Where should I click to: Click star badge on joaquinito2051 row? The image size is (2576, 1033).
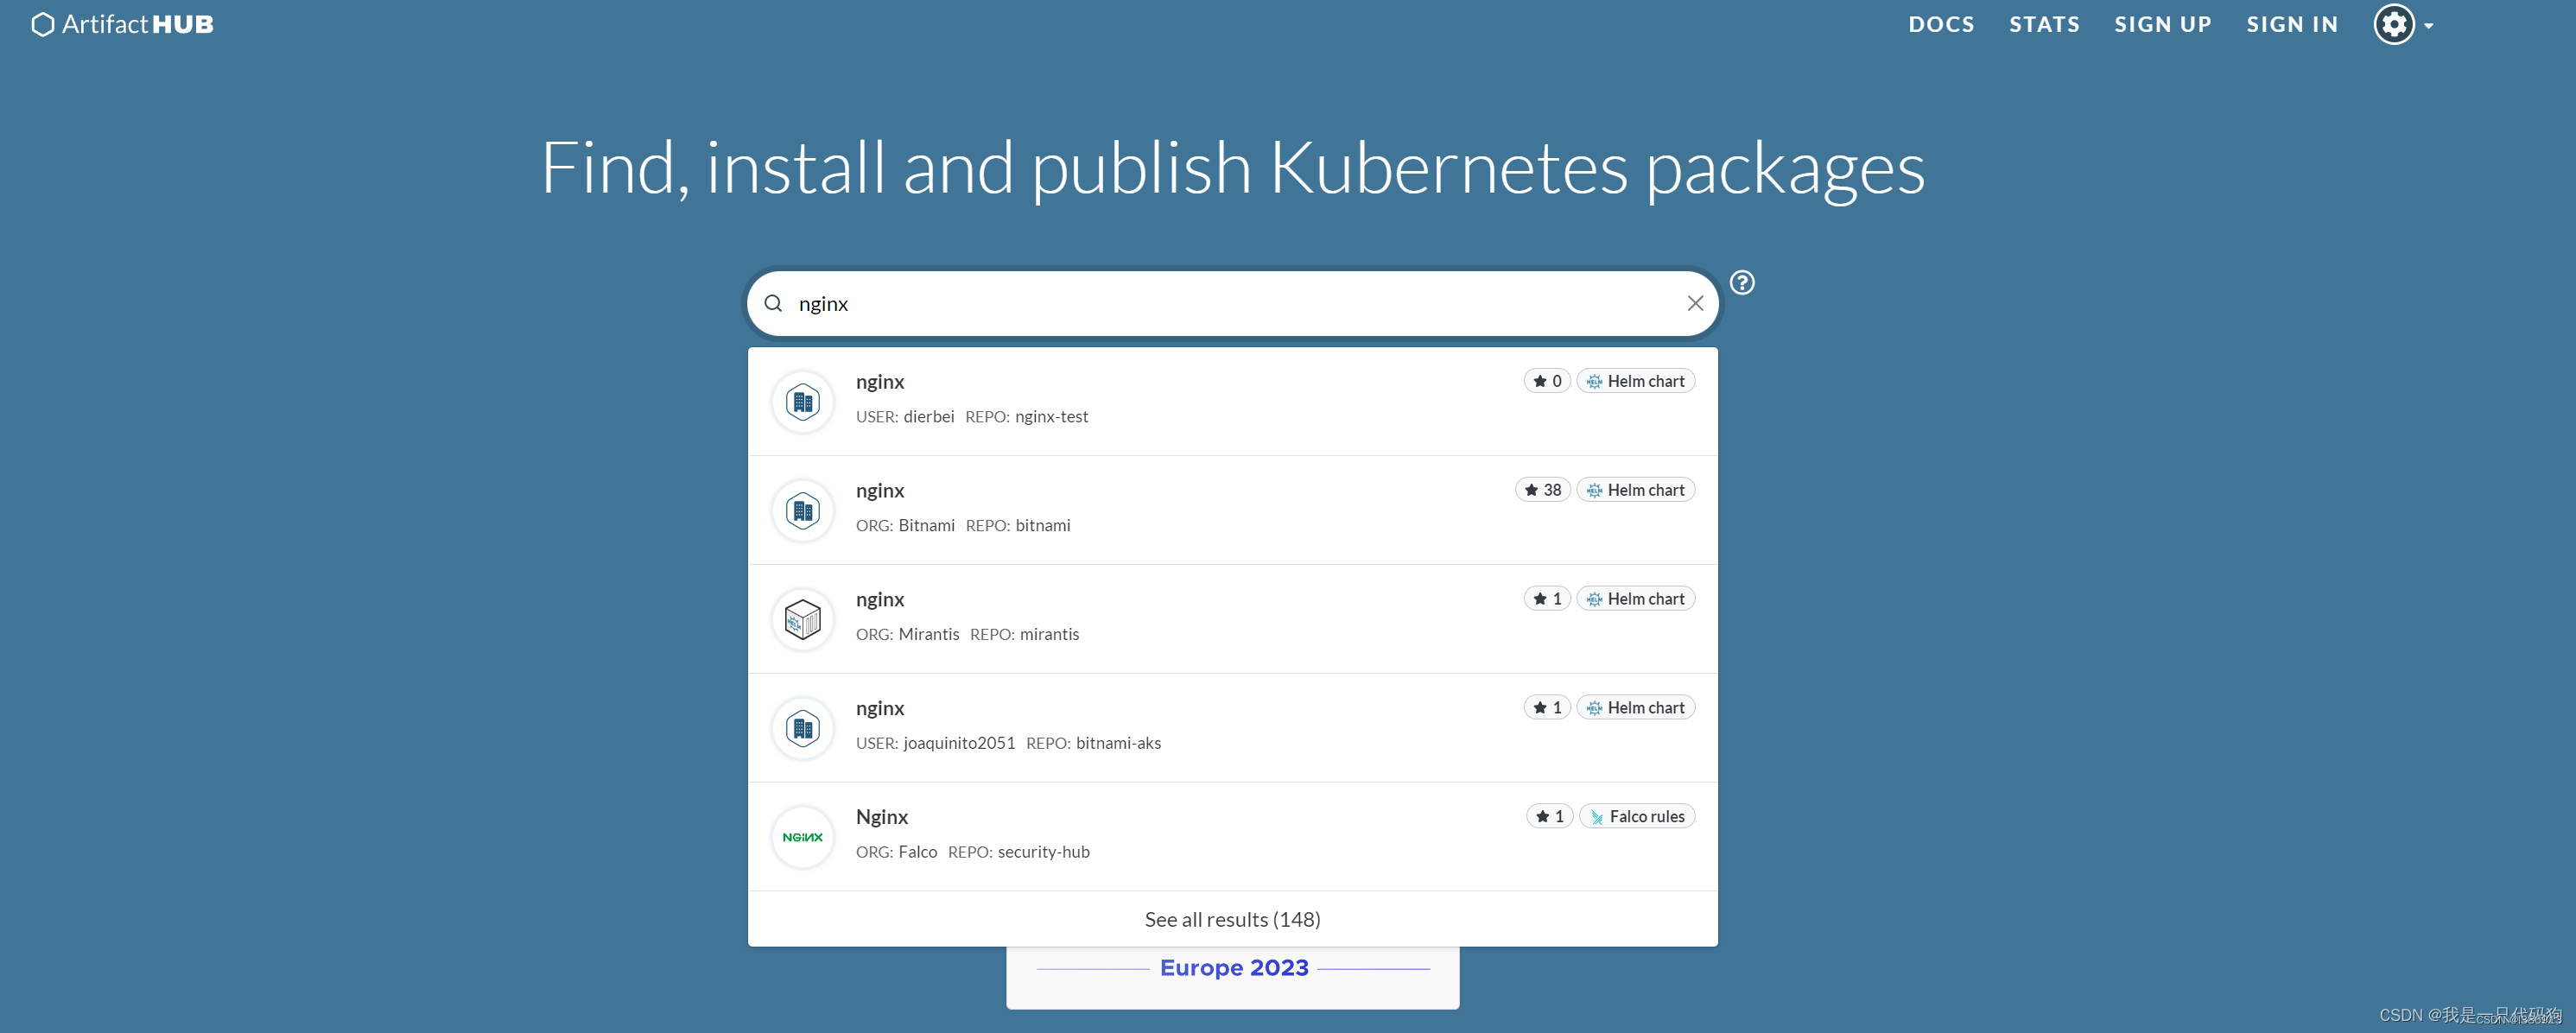pyautogui.click(x=1546, y=708)
